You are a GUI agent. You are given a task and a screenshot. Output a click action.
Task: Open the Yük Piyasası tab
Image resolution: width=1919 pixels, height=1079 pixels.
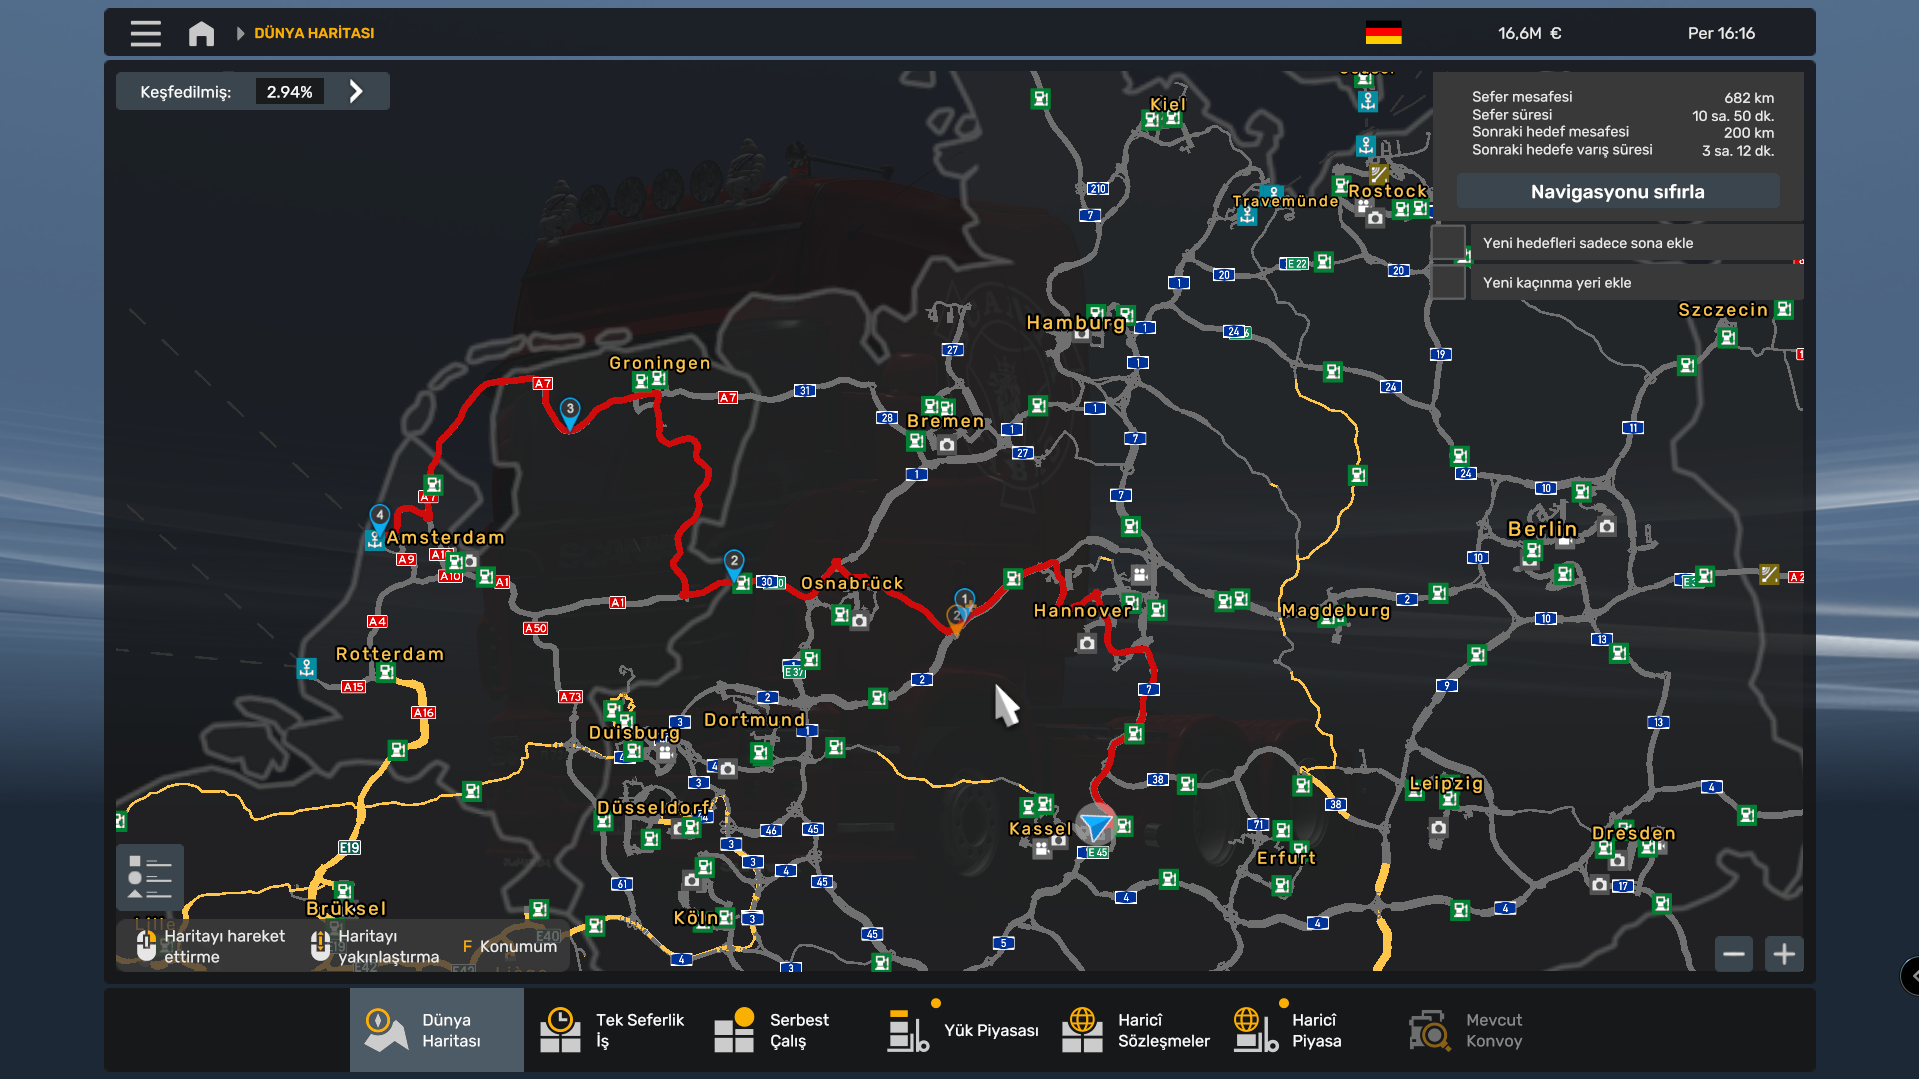pos(963,1030)
